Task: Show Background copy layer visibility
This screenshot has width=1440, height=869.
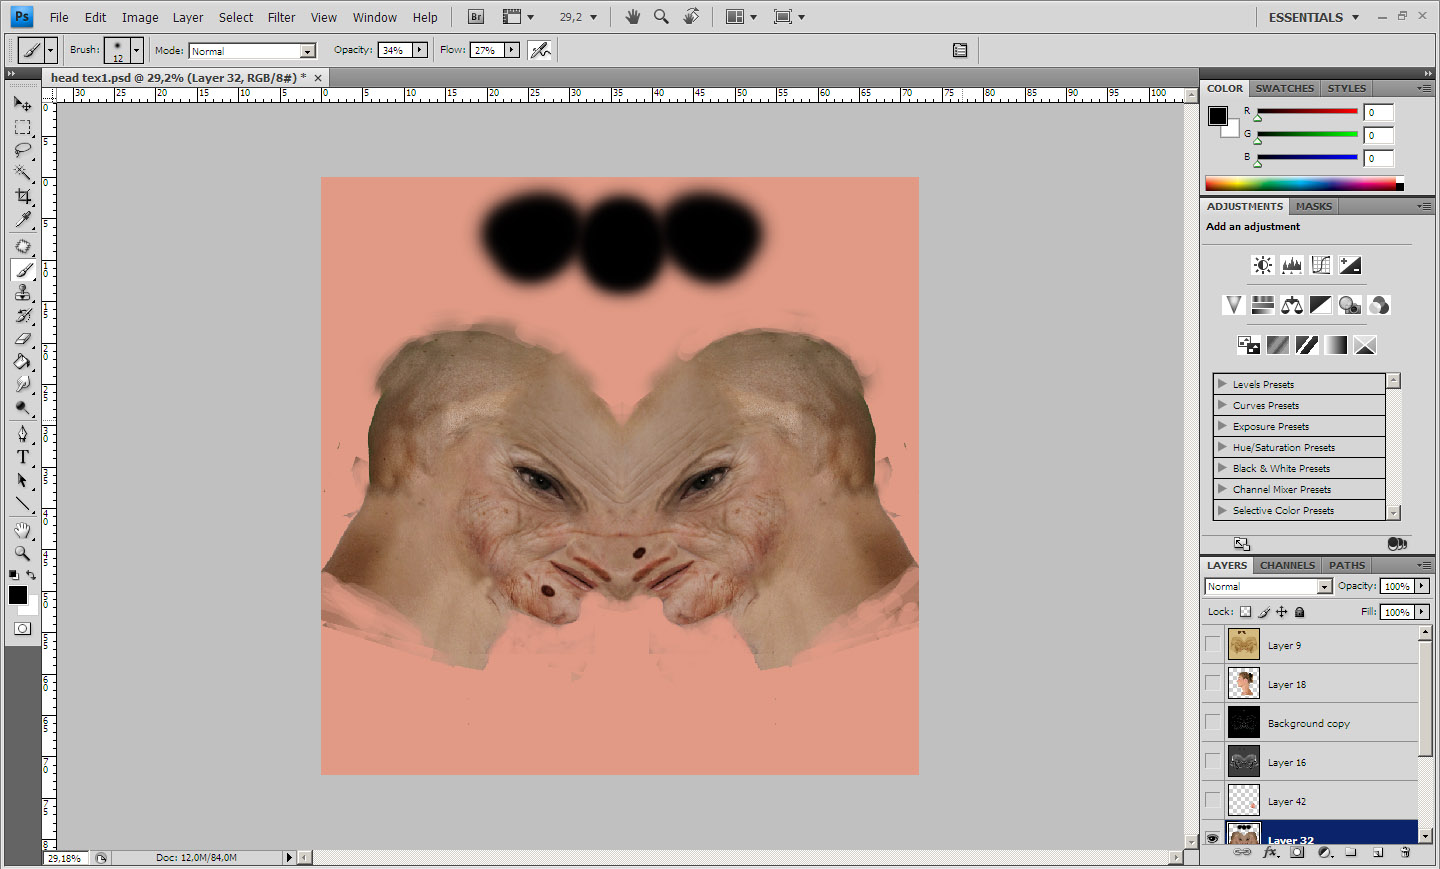Action: click(x=1212, y=723)
